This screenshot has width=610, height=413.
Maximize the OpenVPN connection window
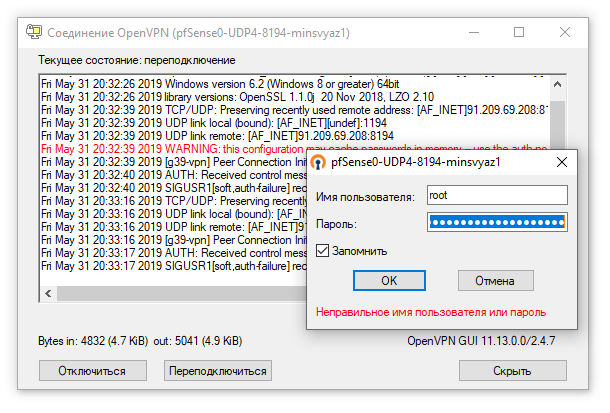tap(519, 32)
